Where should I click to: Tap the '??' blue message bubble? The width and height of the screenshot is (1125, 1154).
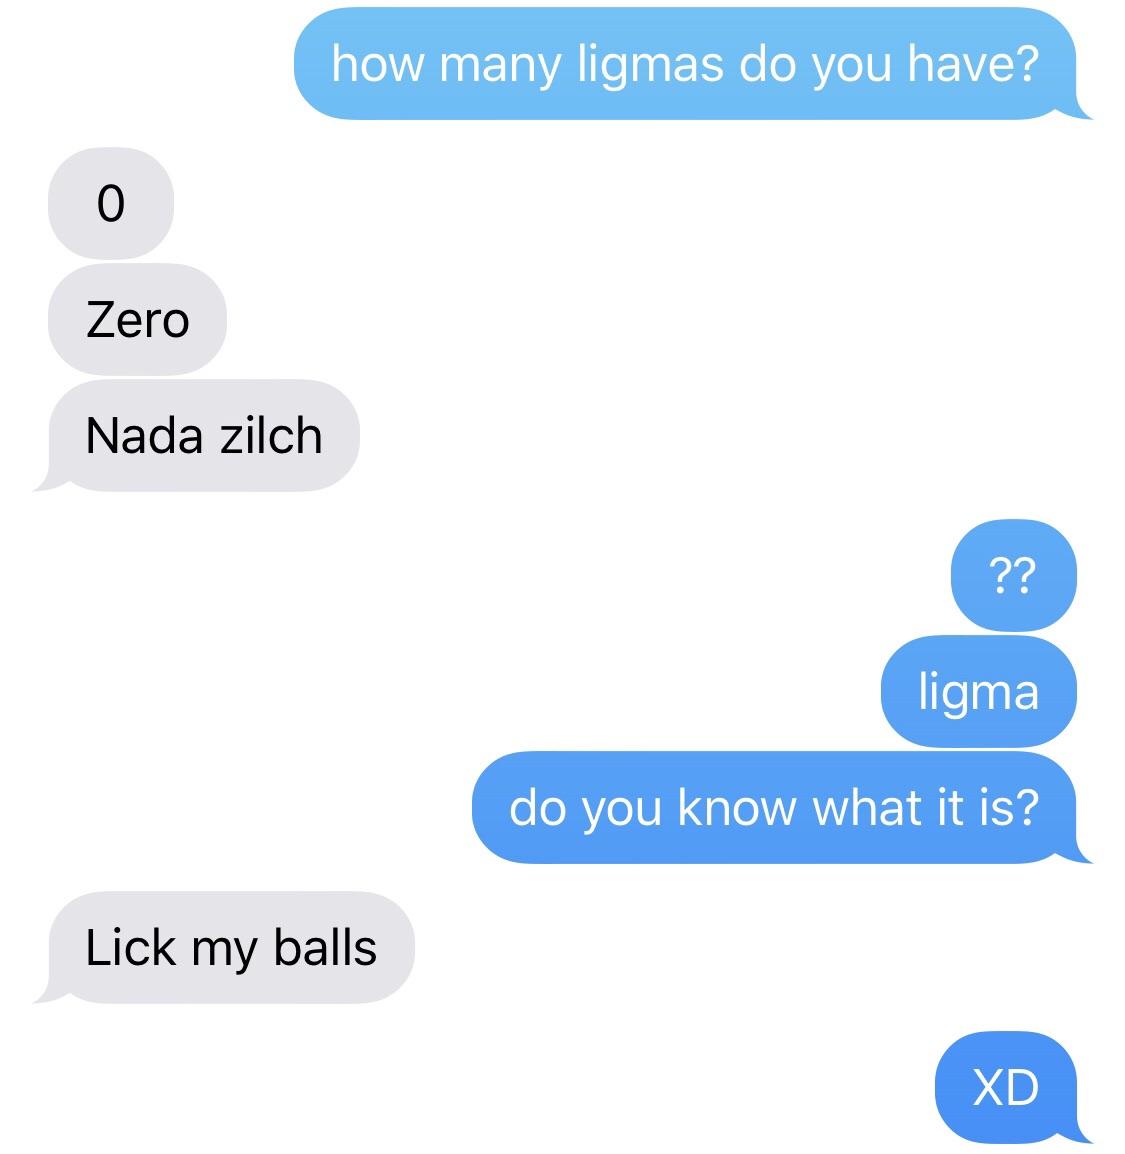coord(1013,576)
